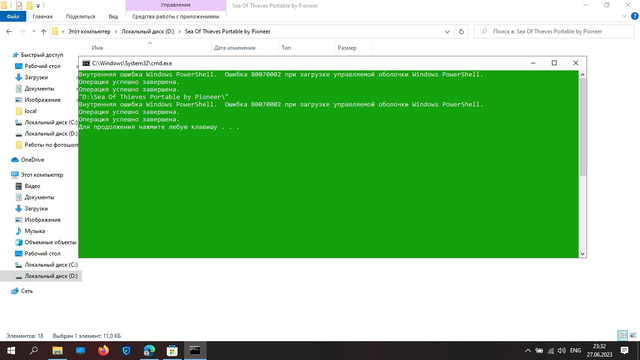Expand the ribbon chevron
The image size is (640, 360).
(624, 16)
